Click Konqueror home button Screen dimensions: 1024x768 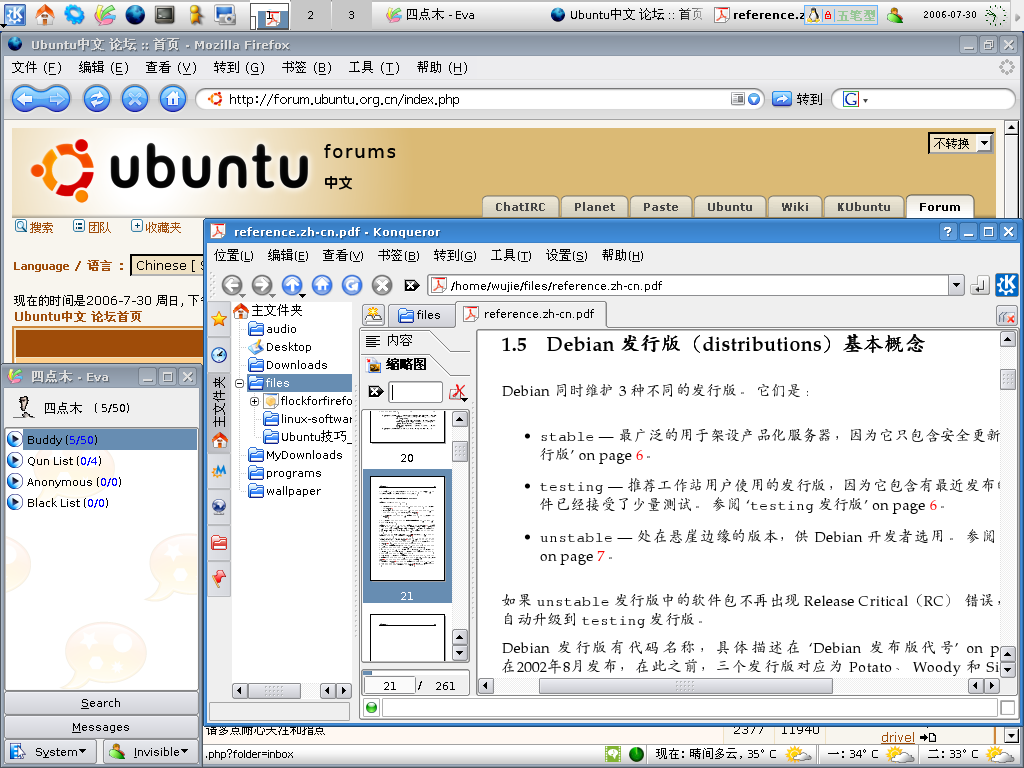(322, 285)
